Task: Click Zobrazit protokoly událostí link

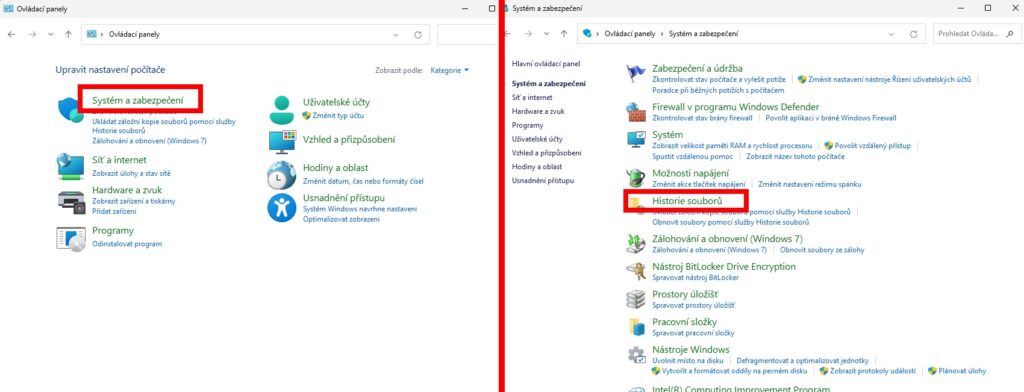Action: coord(872,371)
